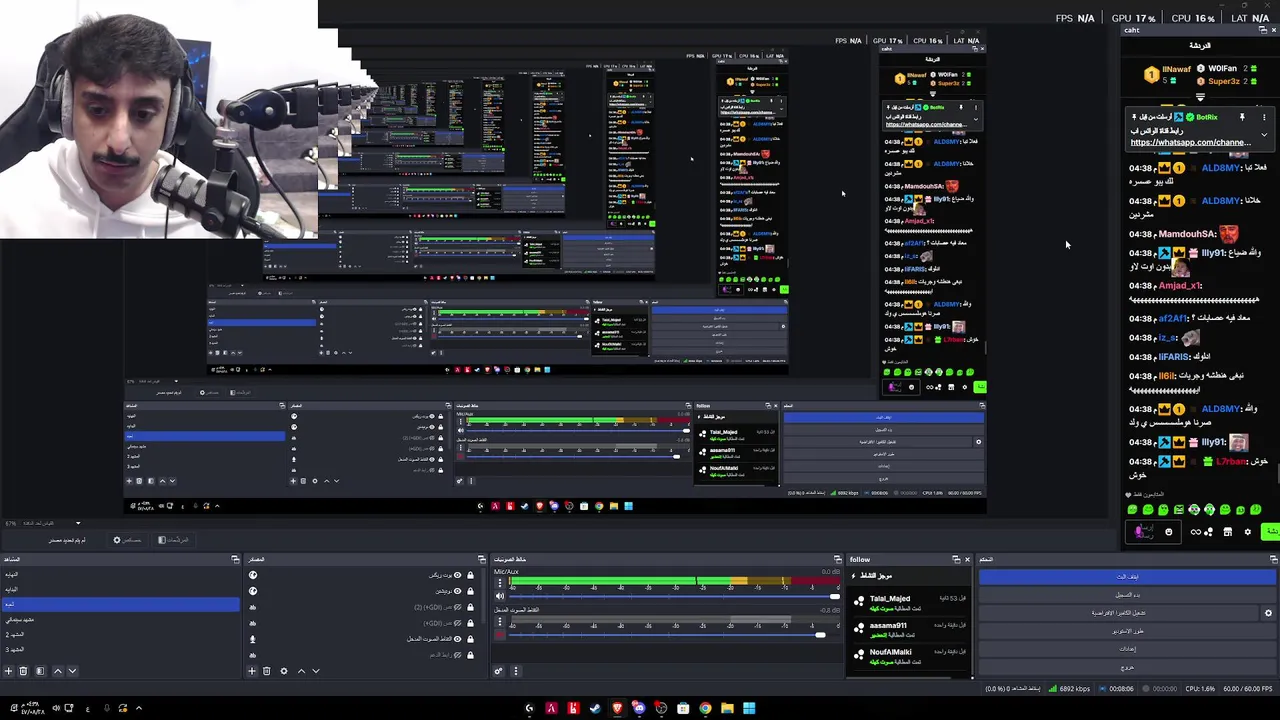Open Mic/Aux channel three-dot options menu

(500, 582)
